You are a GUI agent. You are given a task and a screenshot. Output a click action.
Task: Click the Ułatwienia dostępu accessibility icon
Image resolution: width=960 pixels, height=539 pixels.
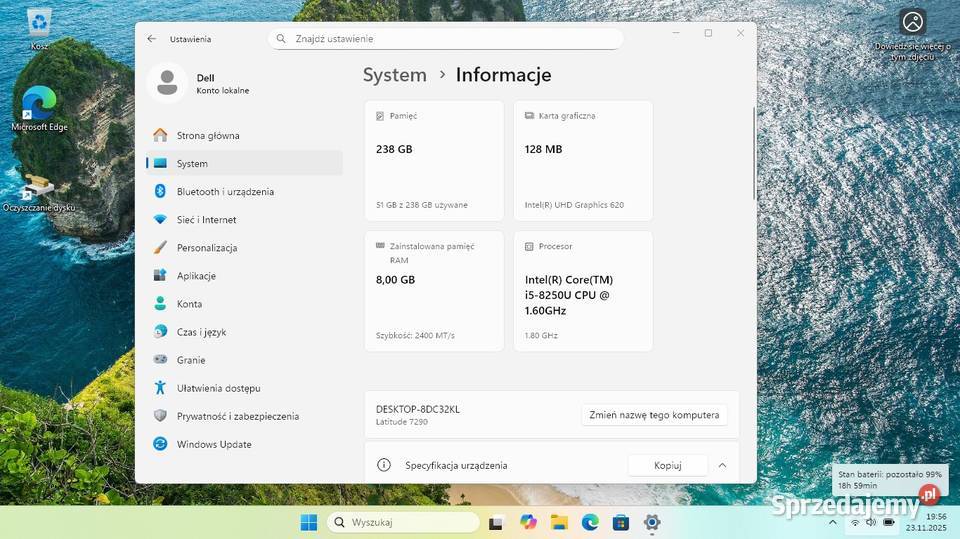coord(160,388)
